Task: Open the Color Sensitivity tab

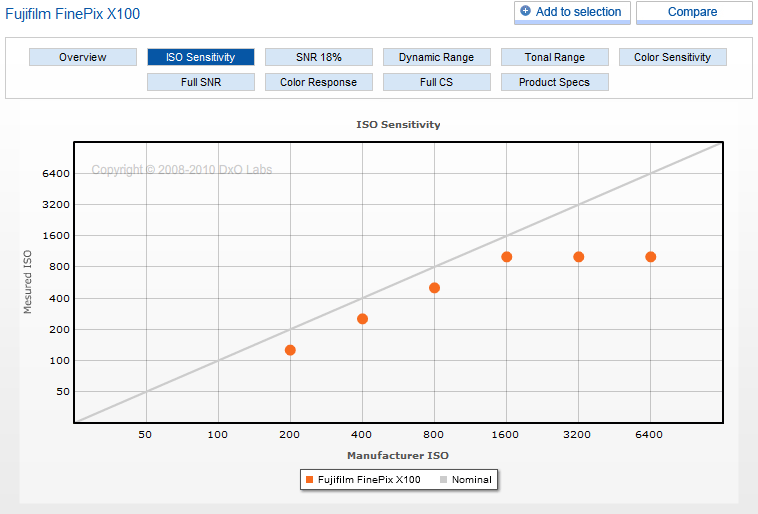Action: (x=672, y=57)
